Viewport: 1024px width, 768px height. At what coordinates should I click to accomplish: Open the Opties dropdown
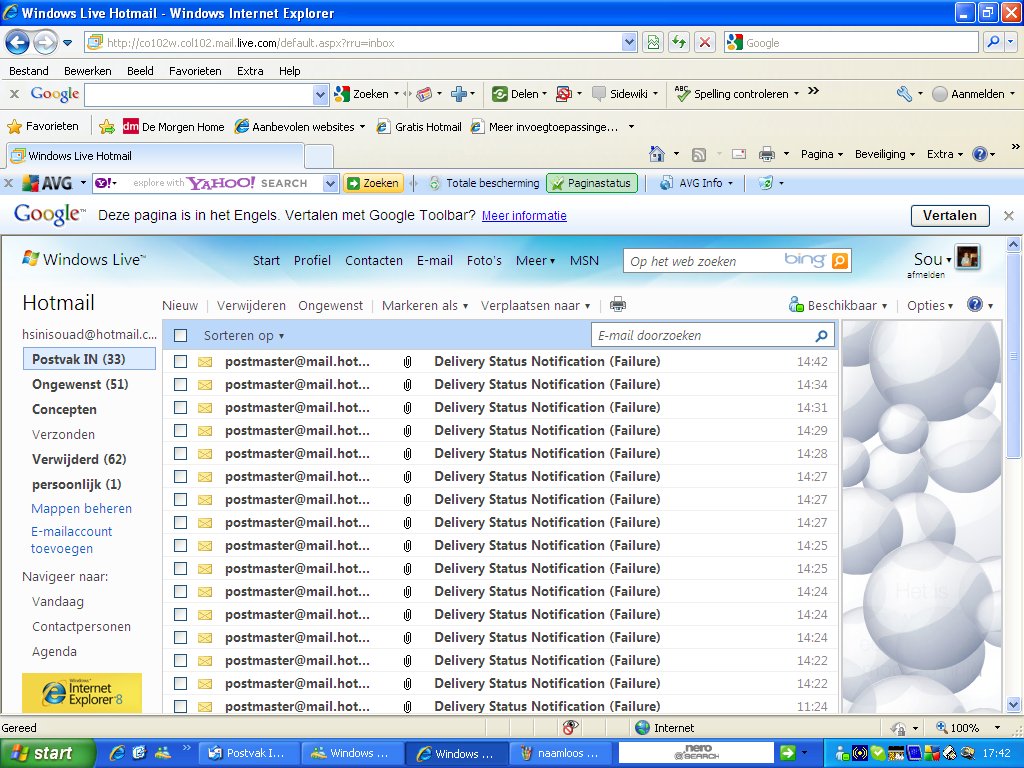[930, 305]
